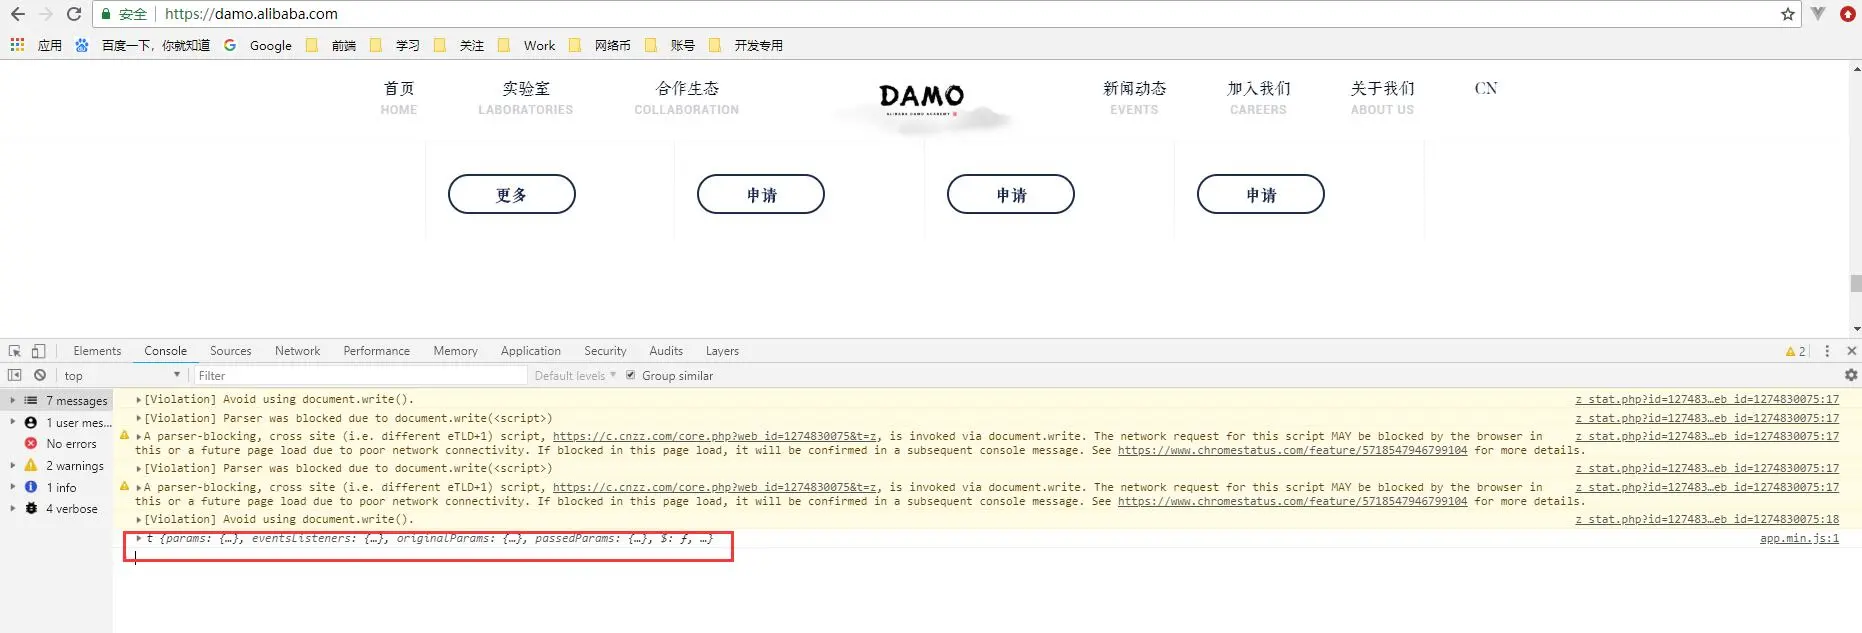Viewport: 1862px width, 633px height.
Task: Activate DevTools inspect element icon
Action: [x=14, y=351]
